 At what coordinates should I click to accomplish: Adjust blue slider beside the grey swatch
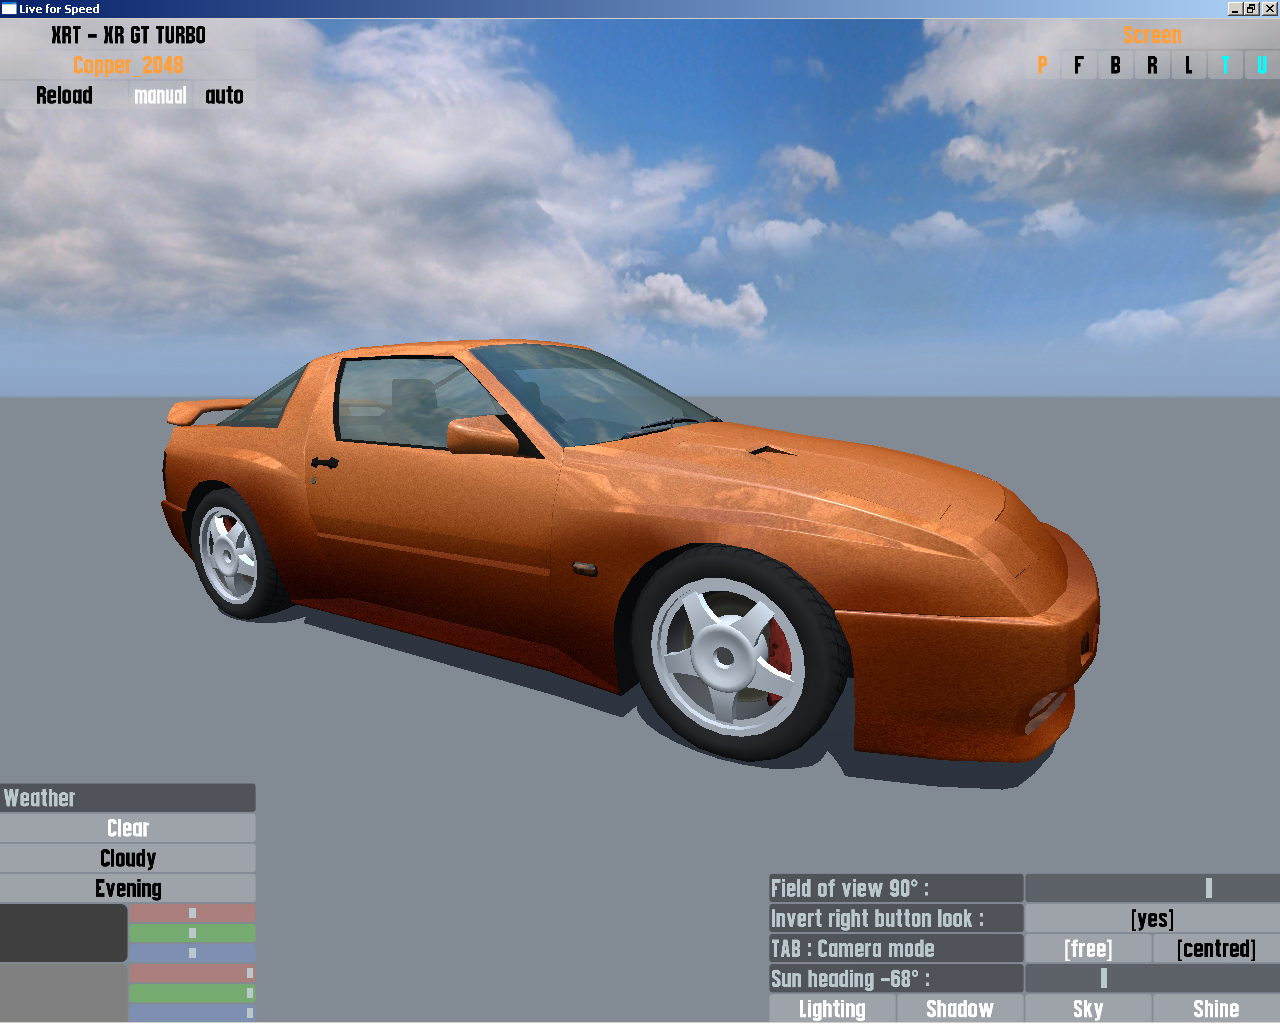pyautogui.click(x=192, y=1013)
